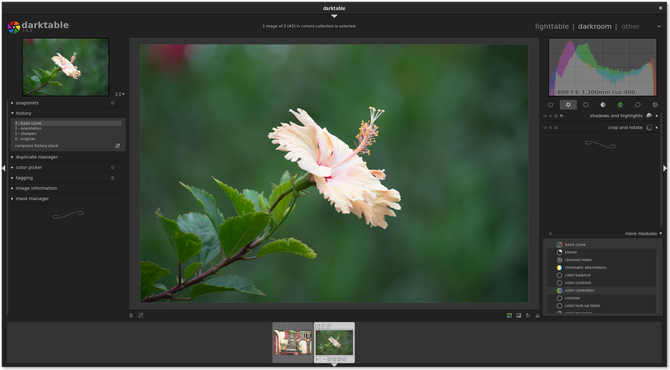The width and height of the screenshot is (670, 370).
Task: Open navigation zoom level dropdown
Action: click(120, 94)
